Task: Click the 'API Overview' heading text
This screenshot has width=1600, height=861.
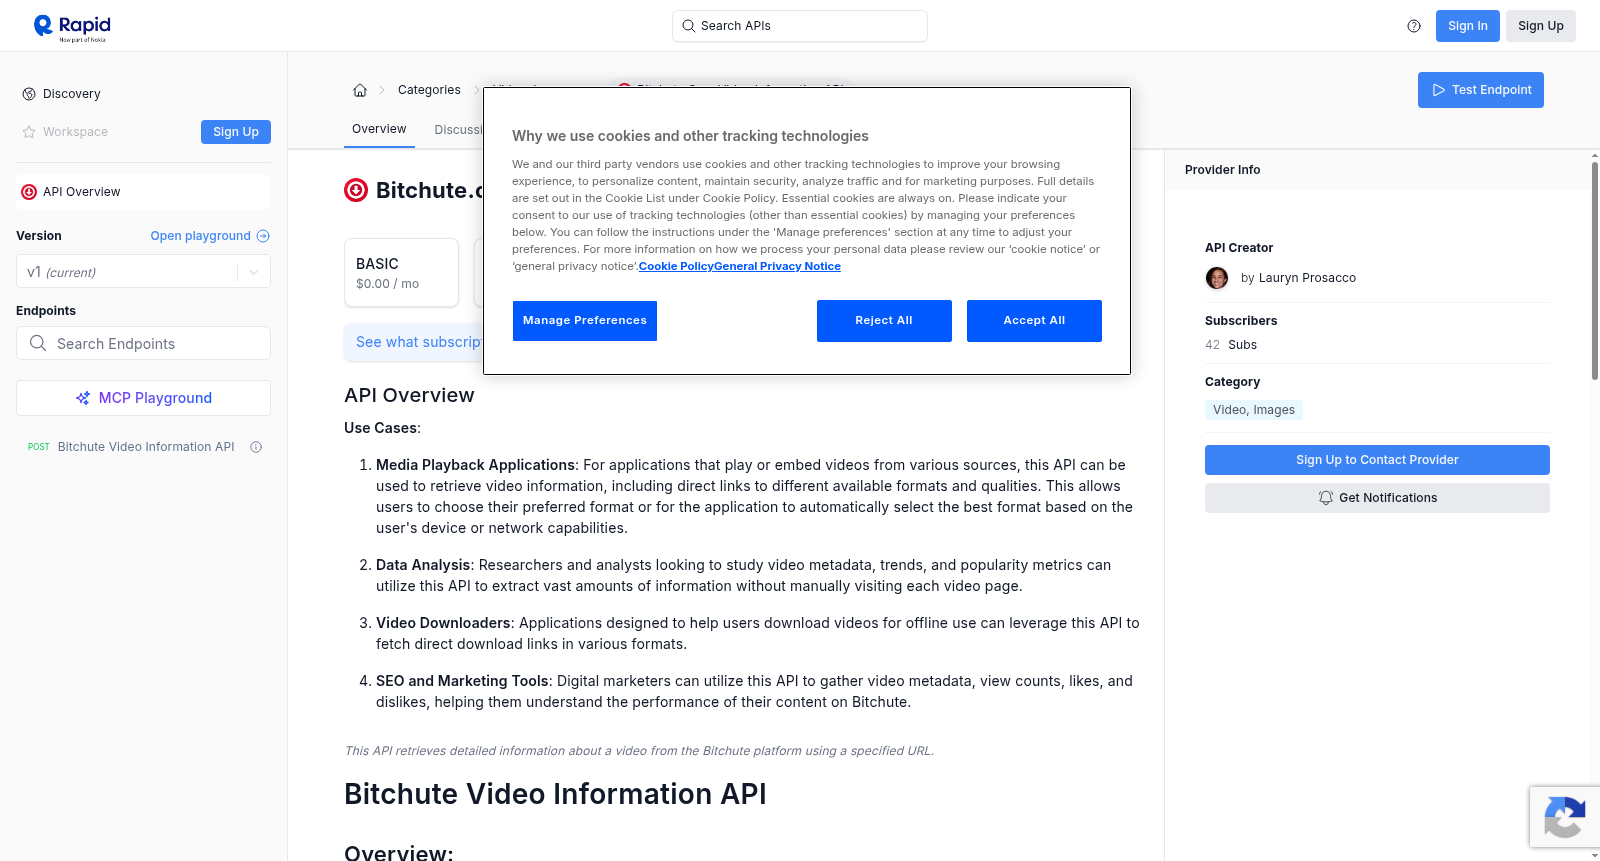Action: [409, 395]
